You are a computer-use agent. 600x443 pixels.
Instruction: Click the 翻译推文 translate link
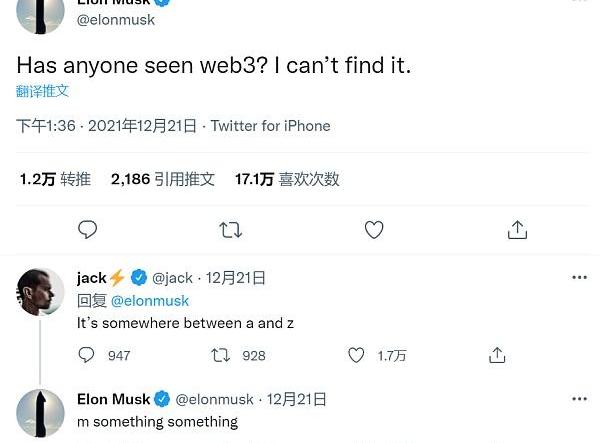(x=43, y=91)
